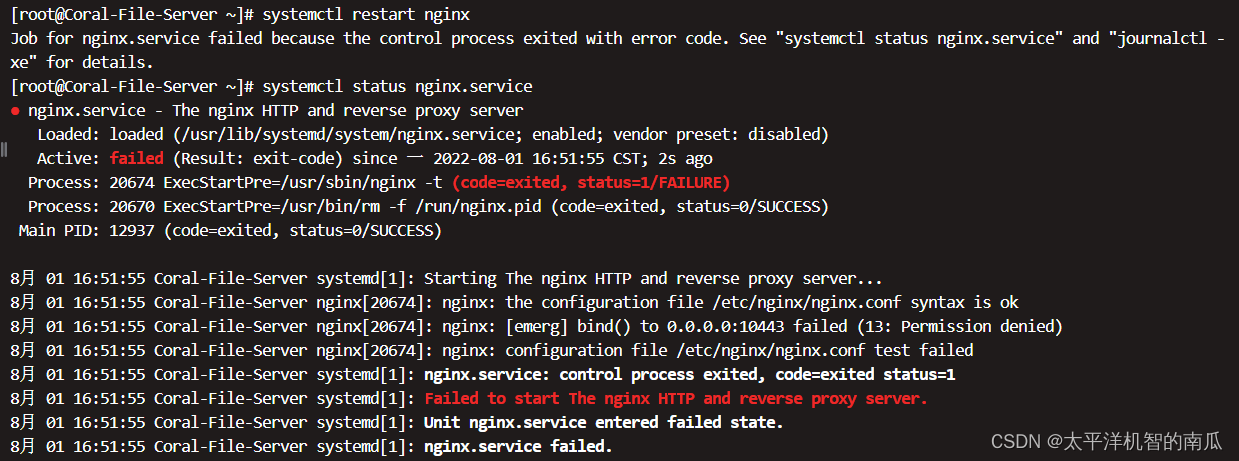Click the 'systemctl restart nginx' command text
Viewport: 1239px width, 461px height.
pos(366,15)
